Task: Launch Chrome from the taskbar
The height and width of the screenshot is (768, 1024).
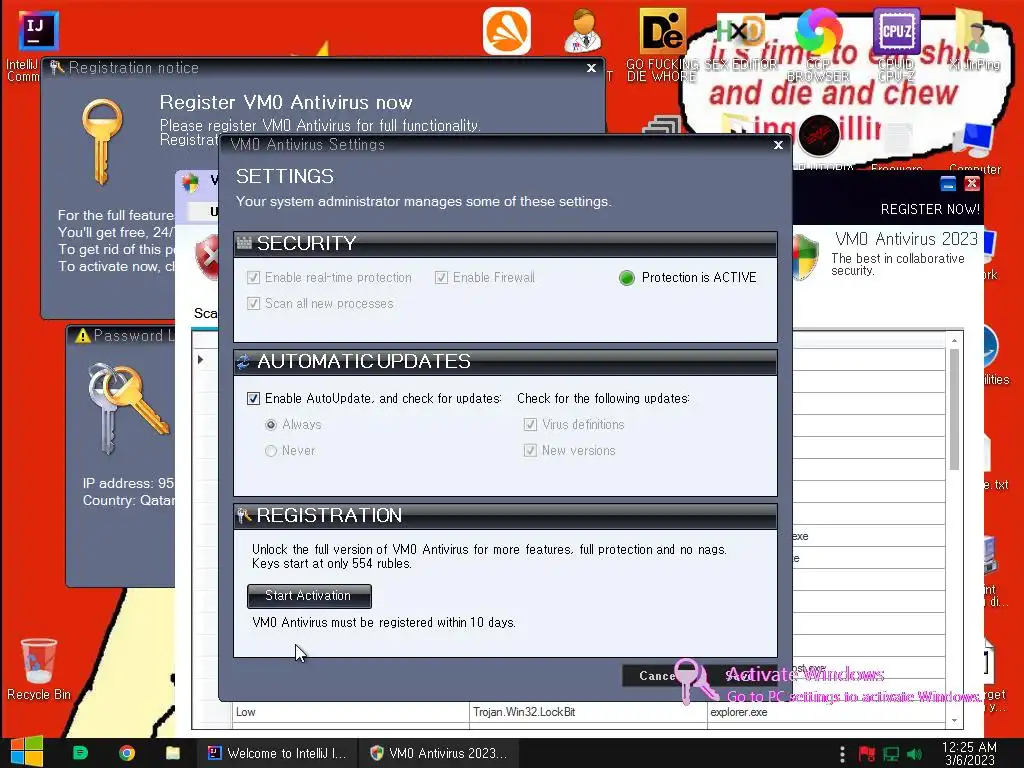Action: (x=127, y=753)
